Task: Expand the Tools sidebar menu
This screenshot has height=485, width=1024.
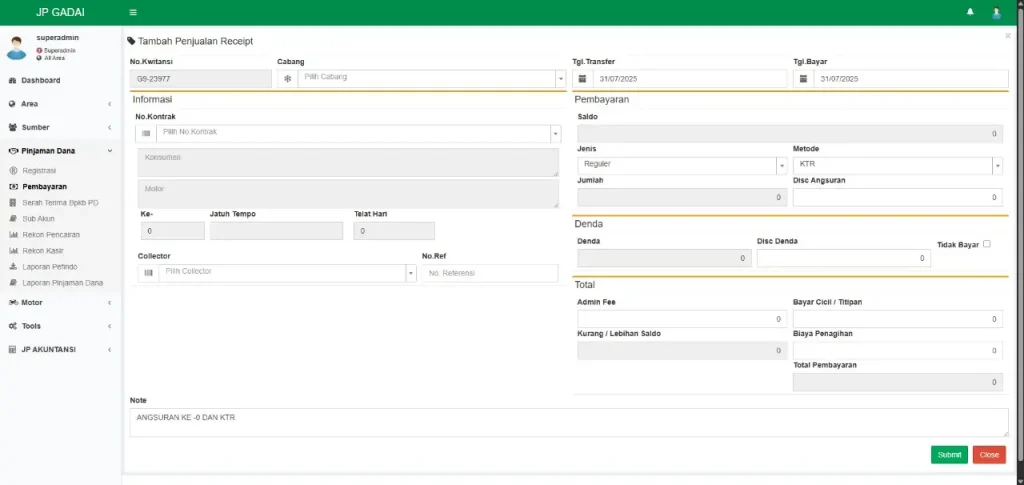Action: point(61,326)
